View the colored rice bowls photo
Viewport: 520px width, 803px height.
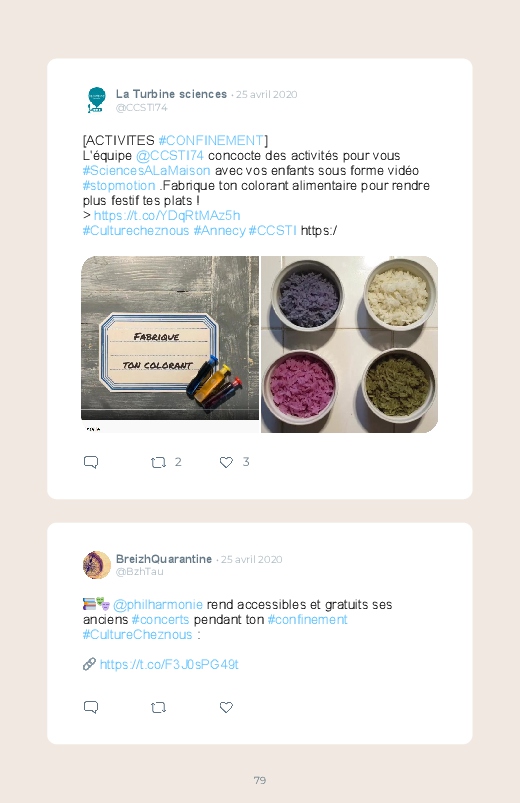point(349,344)
